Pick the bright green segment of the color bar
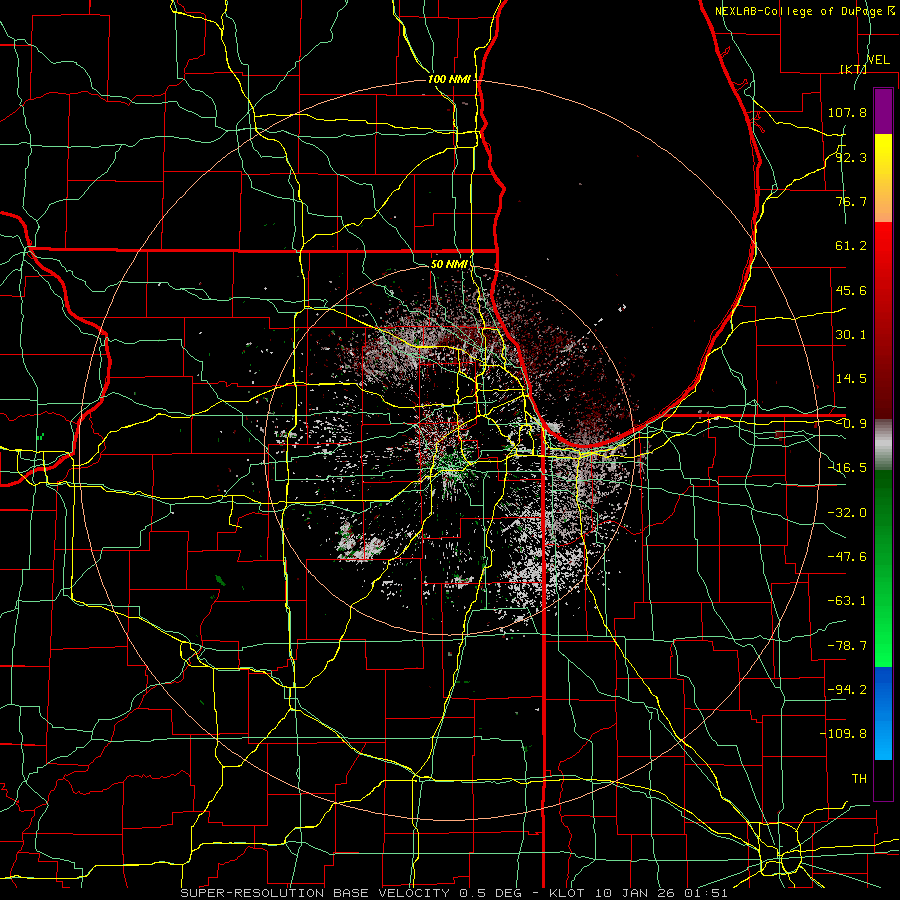This screenshot has width=900, height=900. click(883, 568)
